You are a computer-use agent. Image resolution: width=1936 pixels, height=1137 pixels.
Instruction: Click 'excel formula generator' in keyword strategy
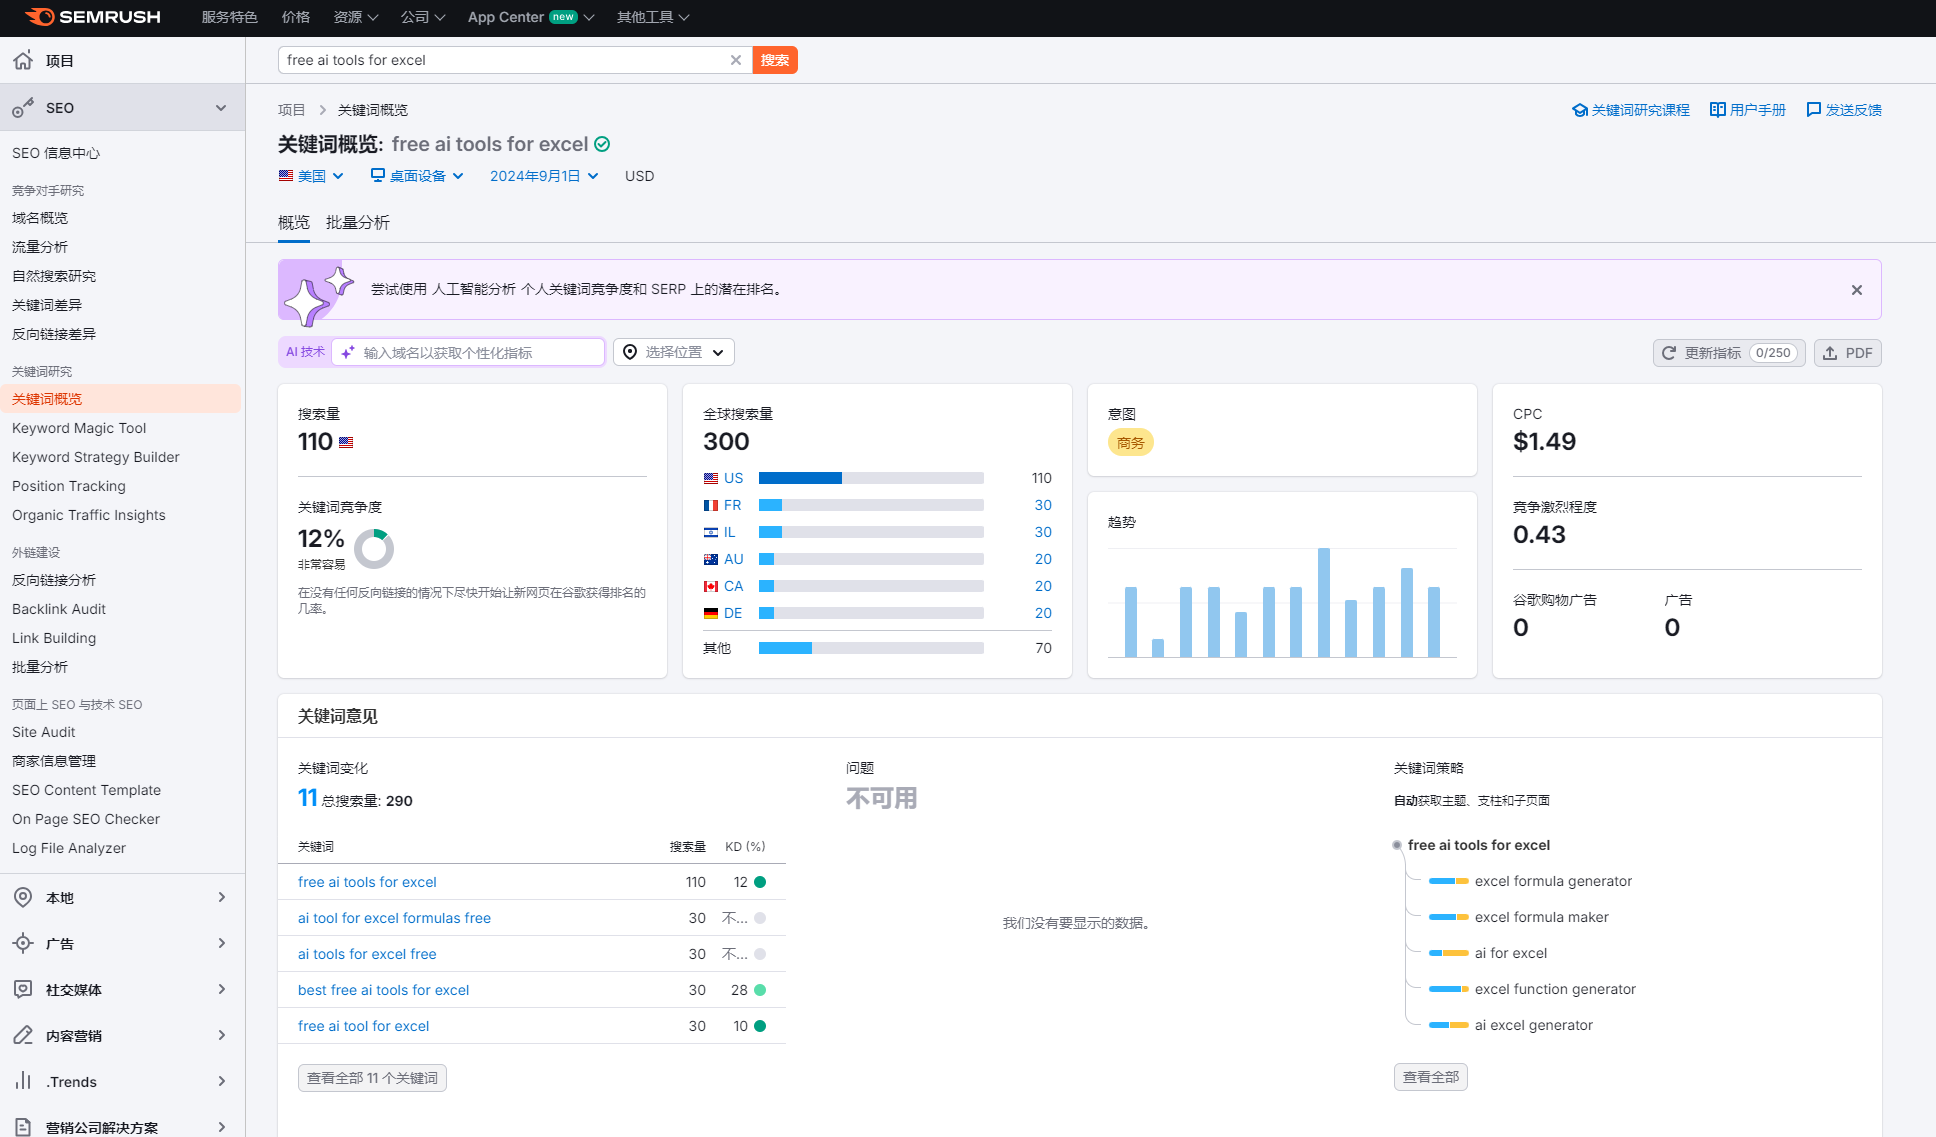pos(1553,881)
